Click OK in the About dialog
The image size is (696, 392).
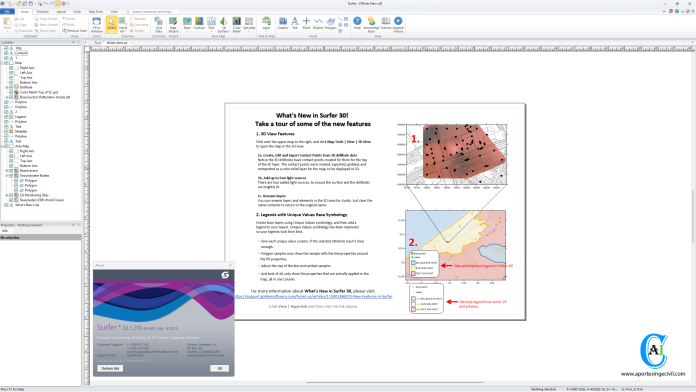[x=220, y=368]
